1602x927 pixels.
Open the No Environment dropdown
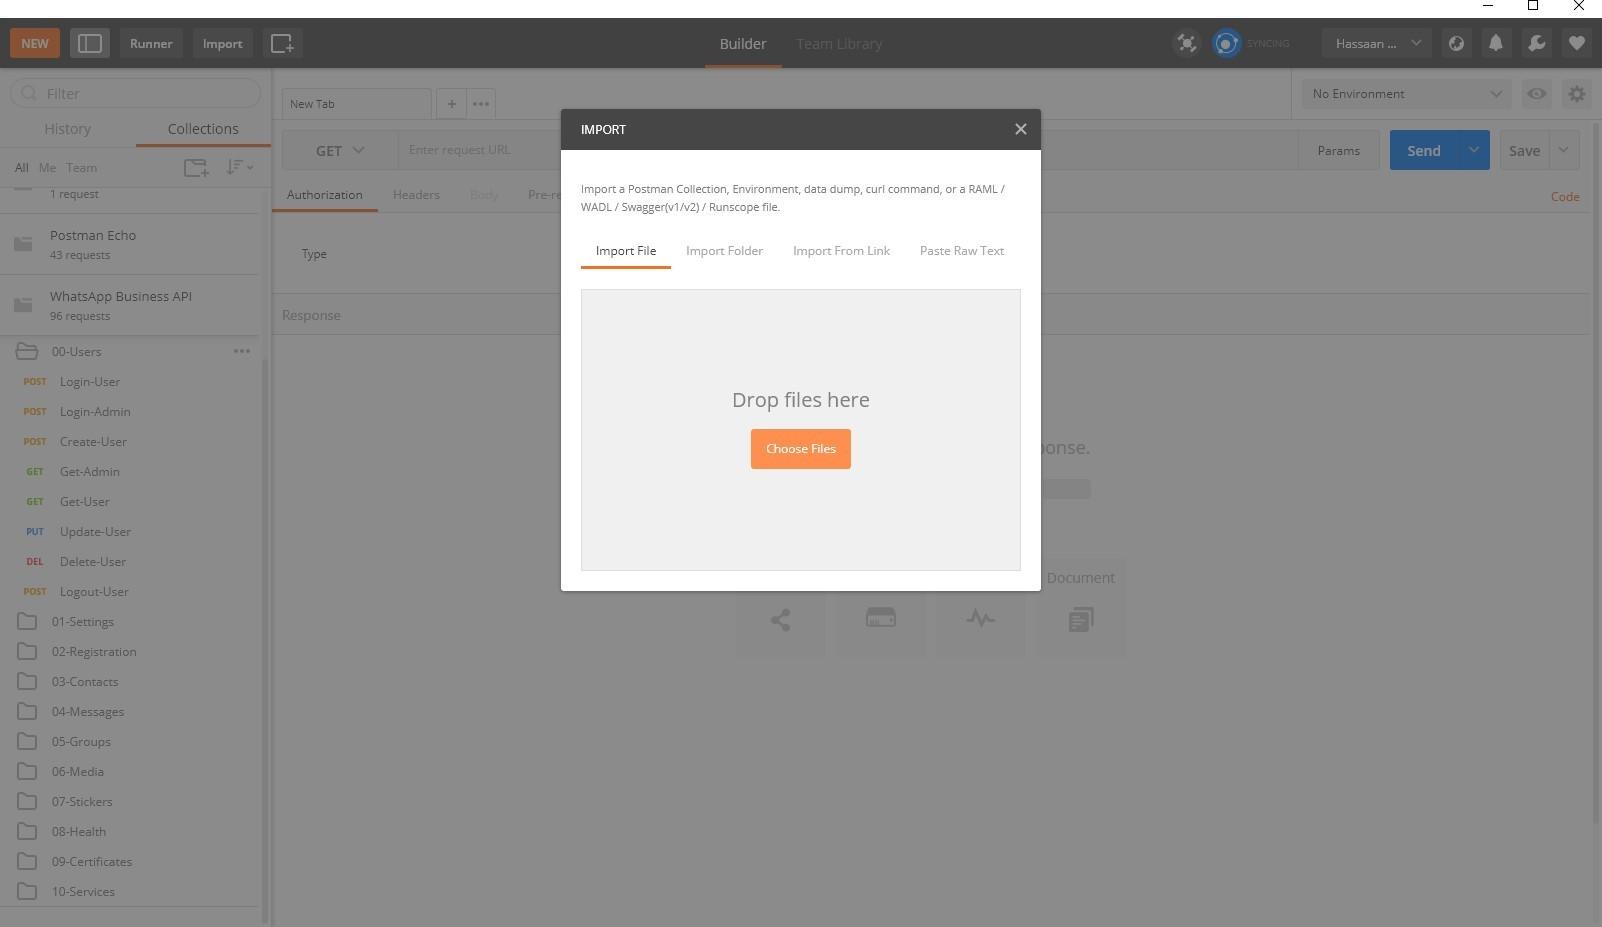tap(1405, 94)
